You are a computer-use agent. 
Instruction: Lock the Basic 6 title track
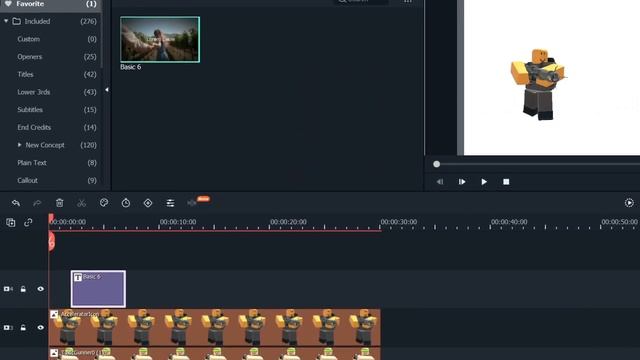(x=23, y=289)
